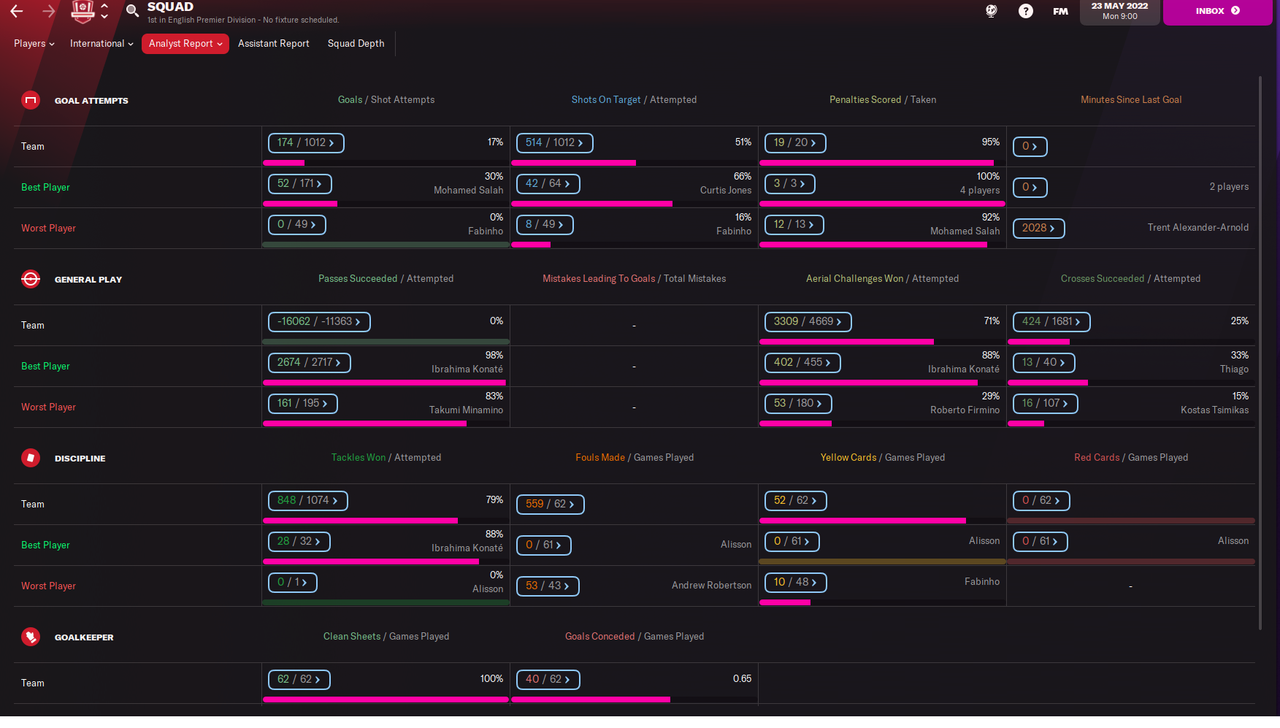The image size is (1280, 728).
Task: Open the world/community icon in header
Action: 991,11
